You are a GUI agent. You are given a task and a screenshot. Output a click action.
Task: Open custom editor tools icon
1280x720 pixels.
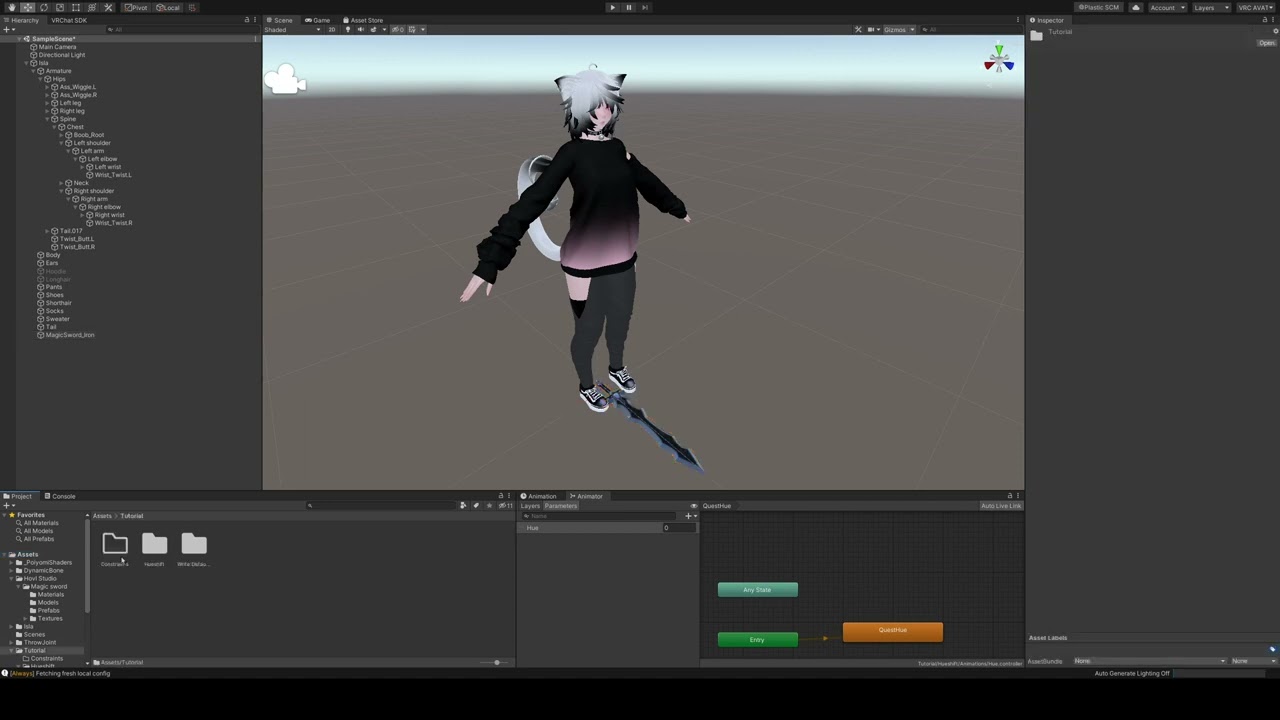point(108,7)
